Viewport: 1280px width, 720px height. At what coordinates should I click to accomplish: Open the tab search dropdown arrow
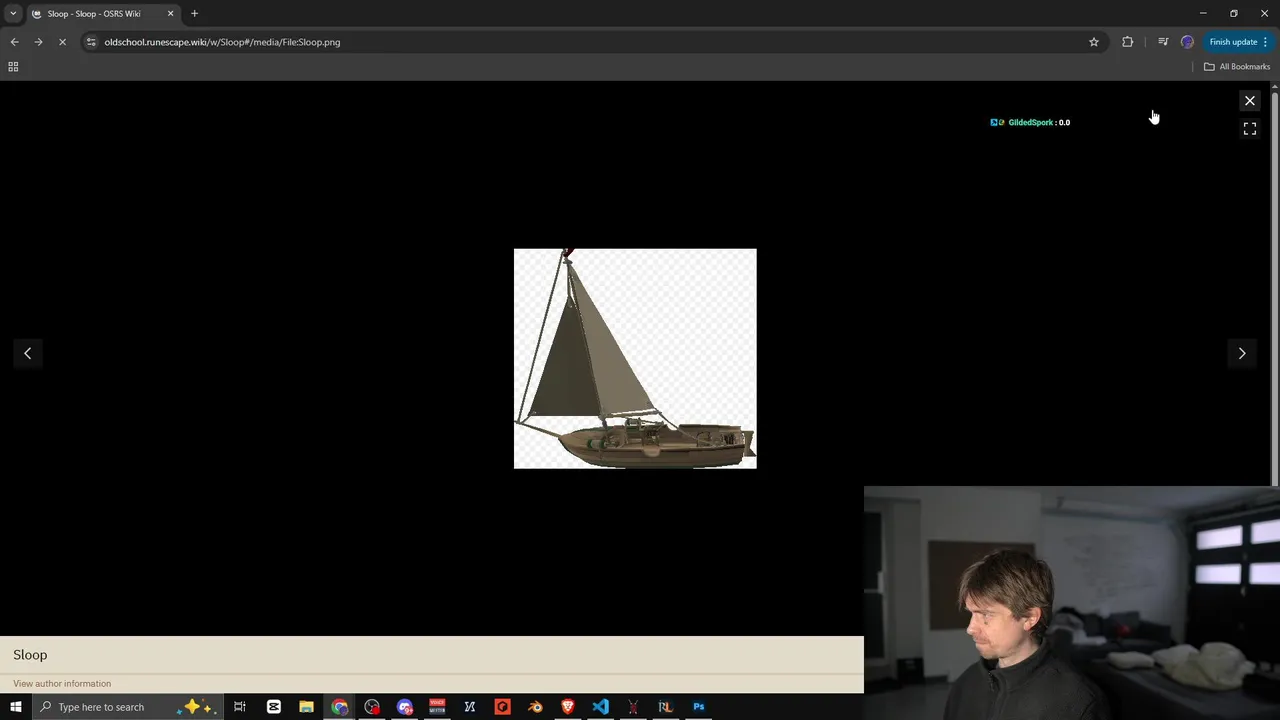pyautogui.click(x=13, y=13)
